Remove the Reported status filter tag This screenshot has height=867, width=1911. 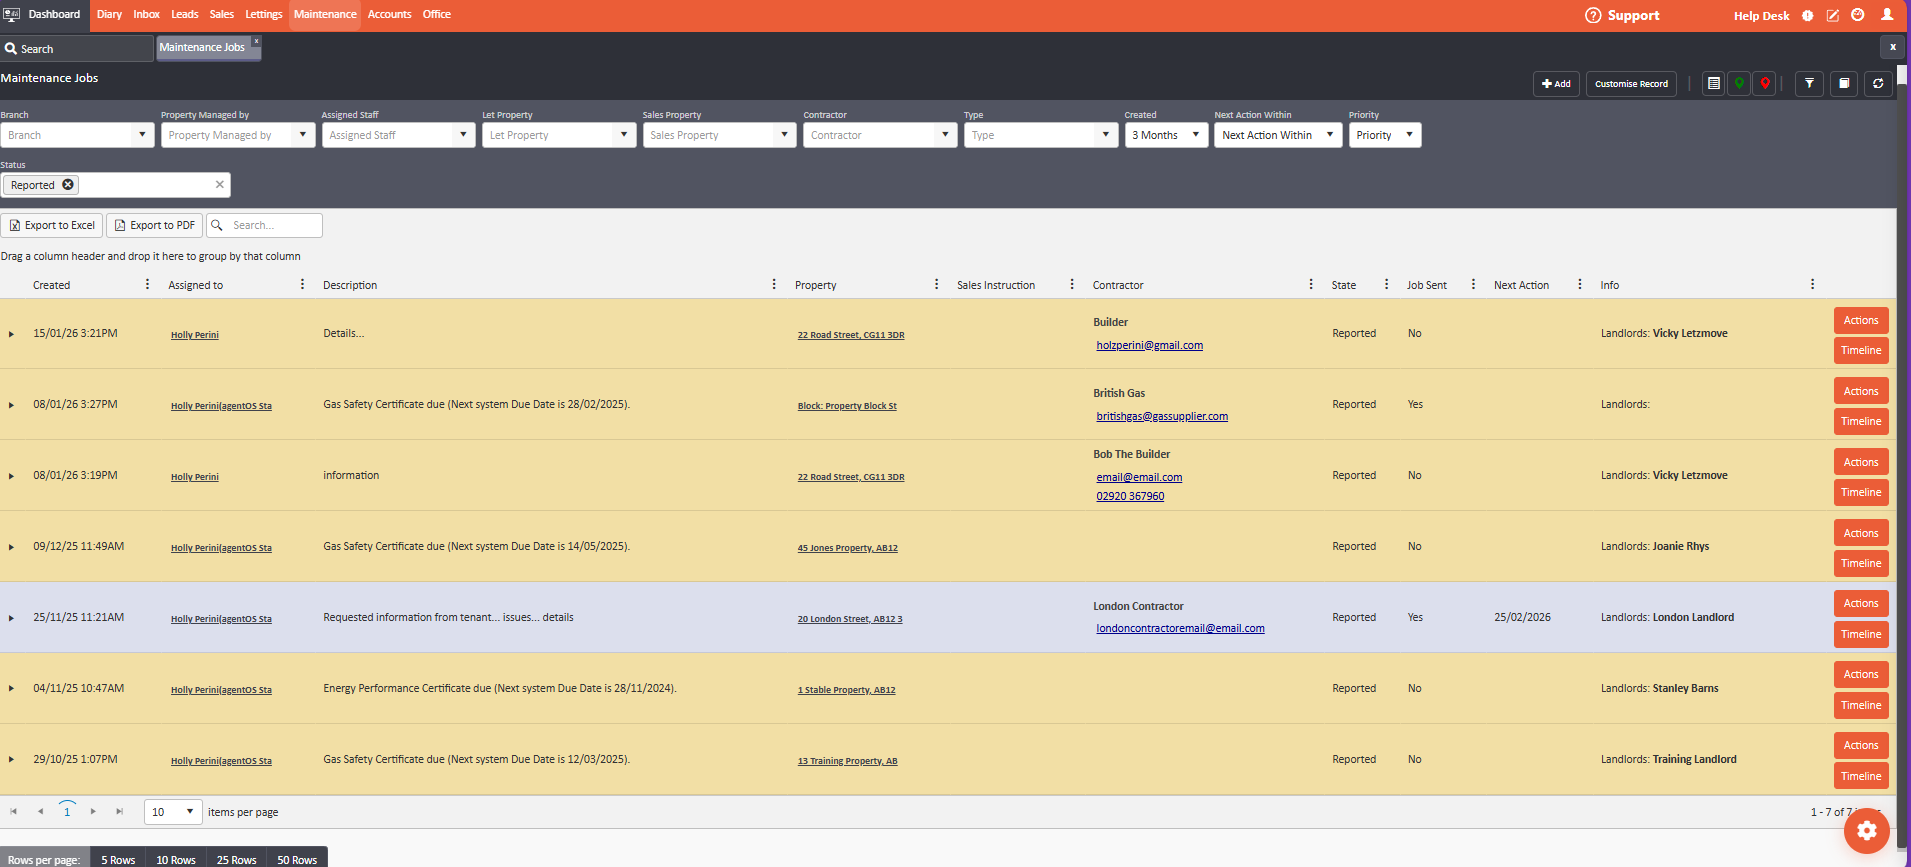pyautogui.click(x=68, y=185)
